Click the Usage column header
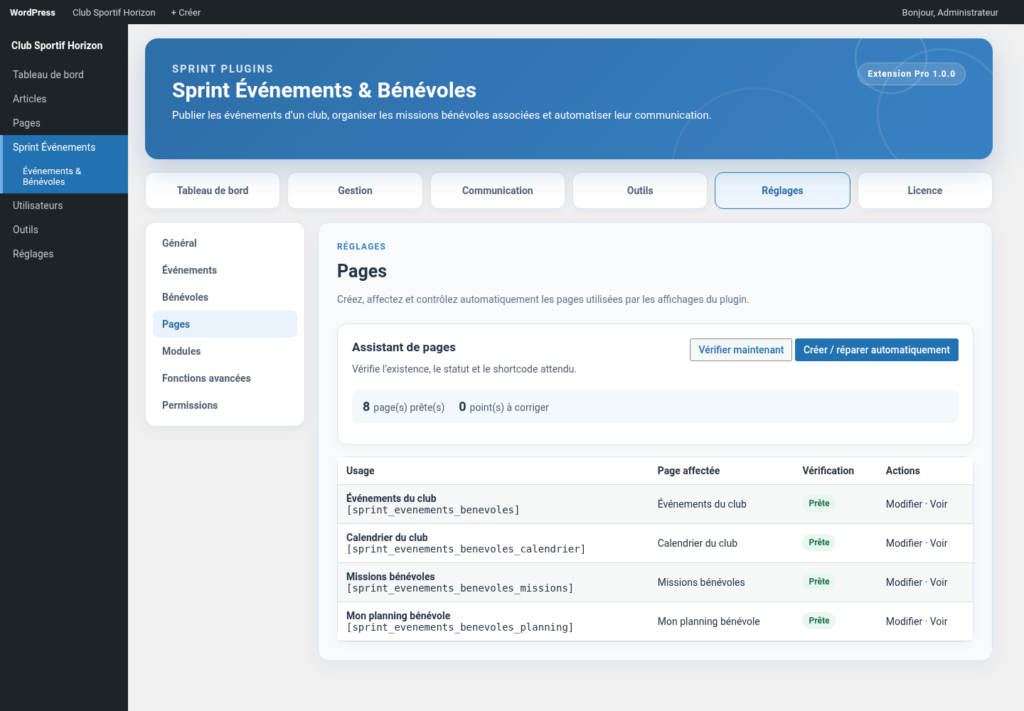Image resolution: width=1024 pixels, height=711 pixels. [360, 471]
